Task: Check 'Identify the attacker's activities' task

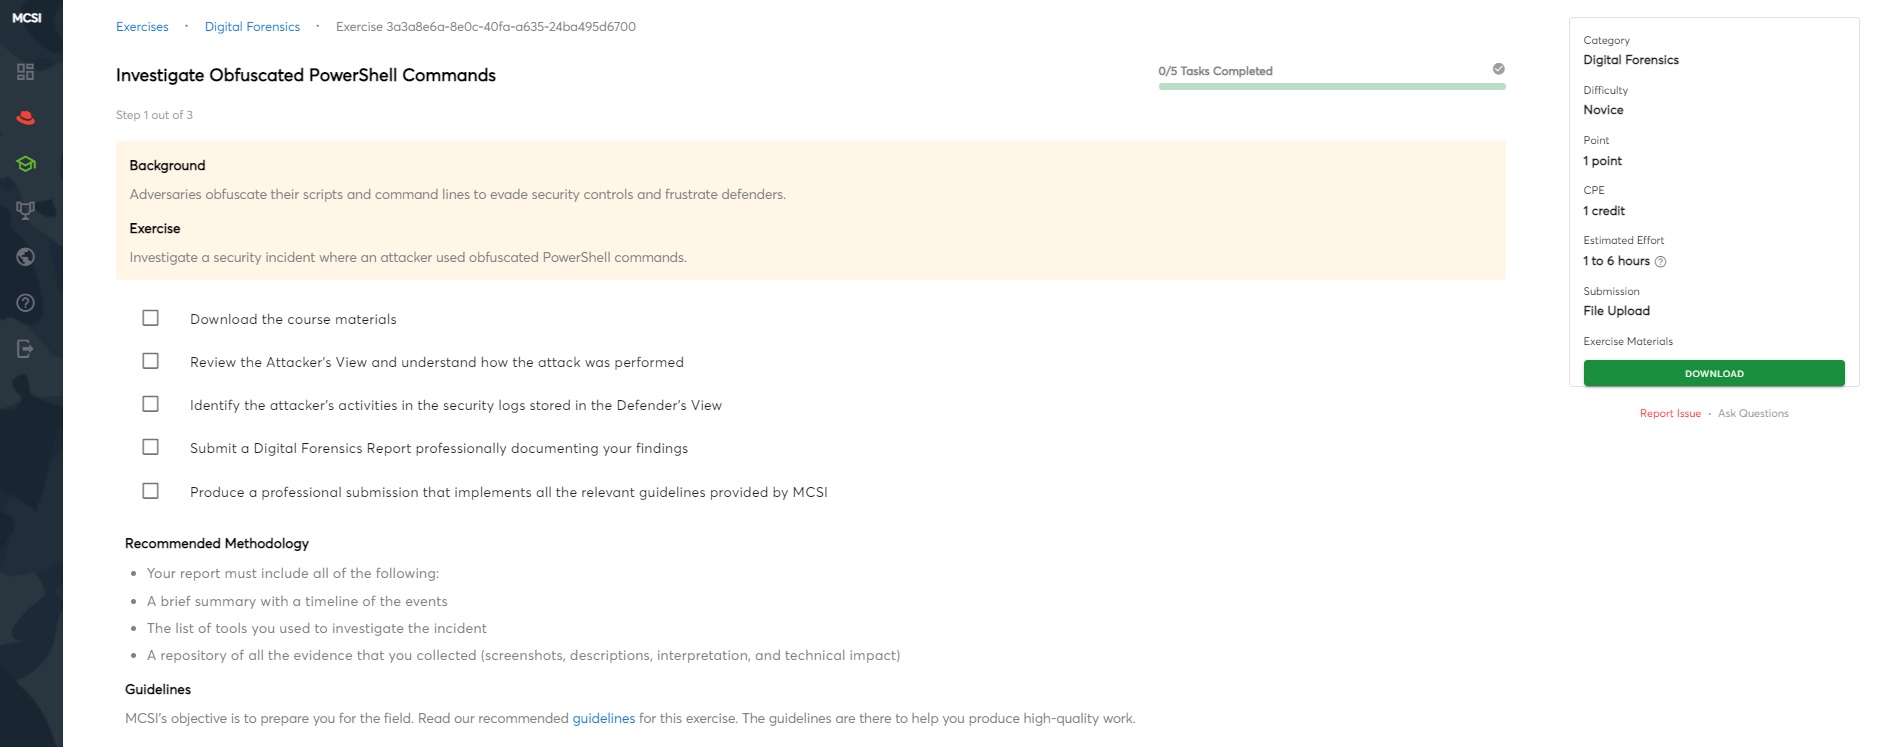Action: 151,404
